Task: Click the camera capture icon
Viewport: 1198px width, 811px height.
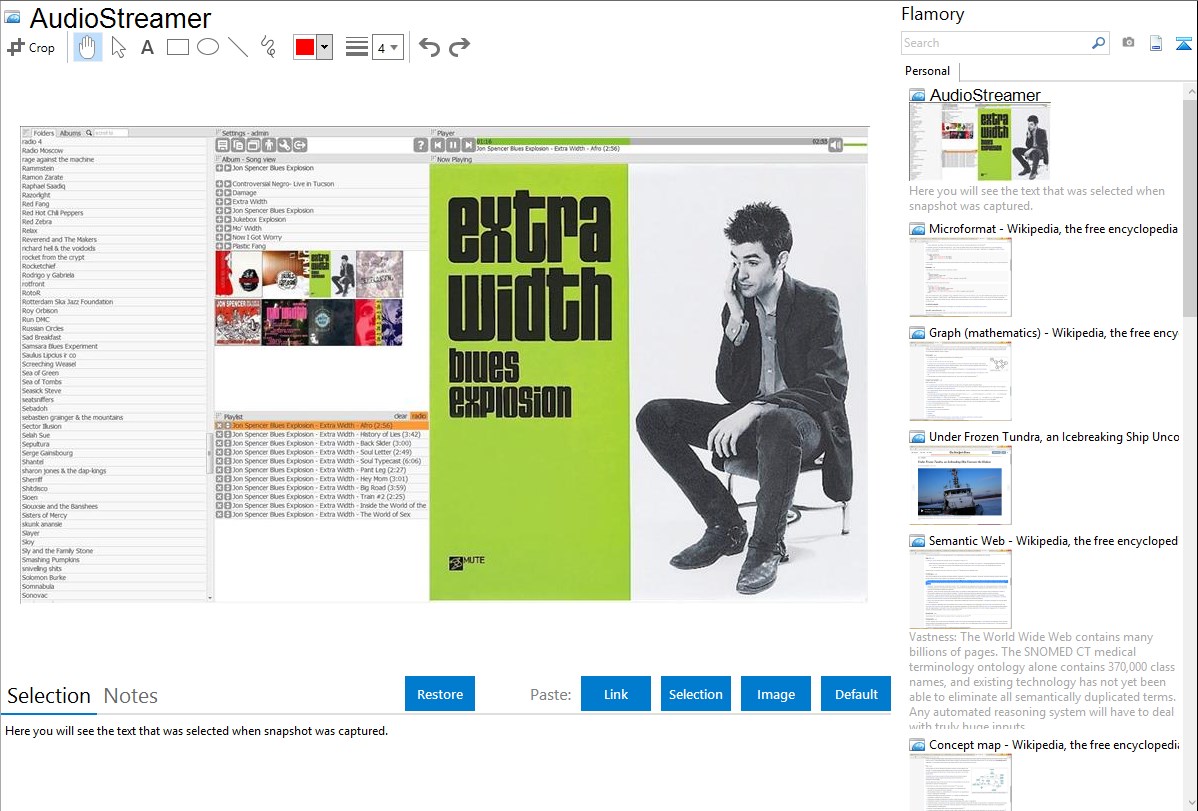Action: [x=1128, y=43]
